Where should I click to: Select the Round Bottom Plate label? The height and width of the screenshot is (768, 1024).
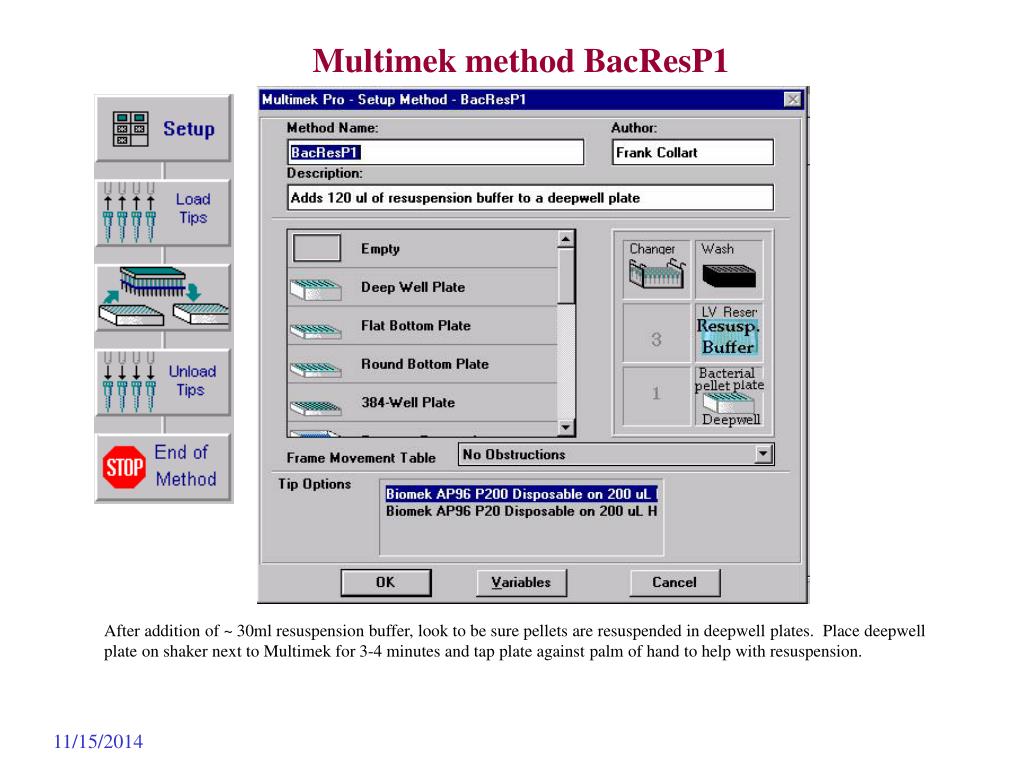coord(424,364)
